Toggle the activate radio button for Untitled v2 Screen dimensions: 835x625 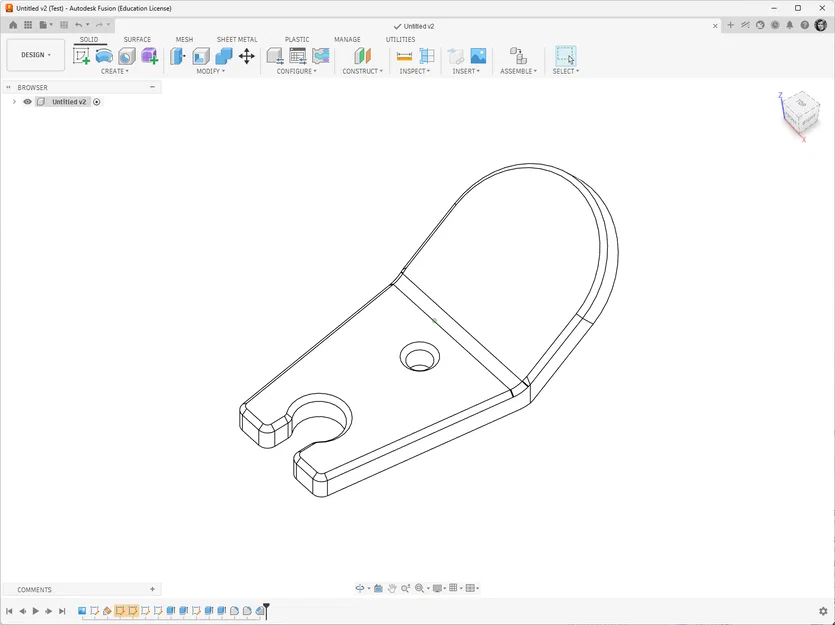(x=96, y=102)
